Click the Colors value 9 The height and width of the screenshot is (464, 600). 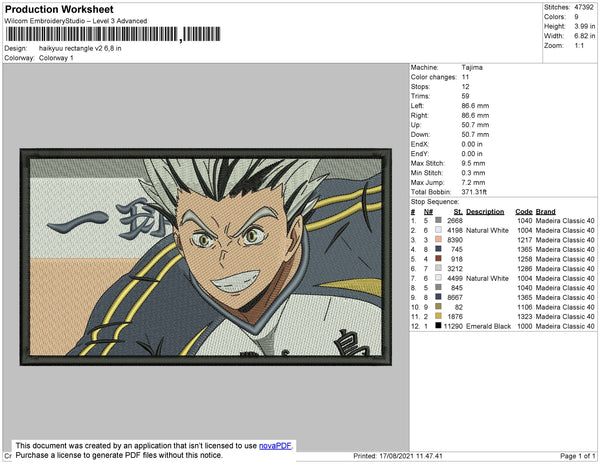[576, 17]
